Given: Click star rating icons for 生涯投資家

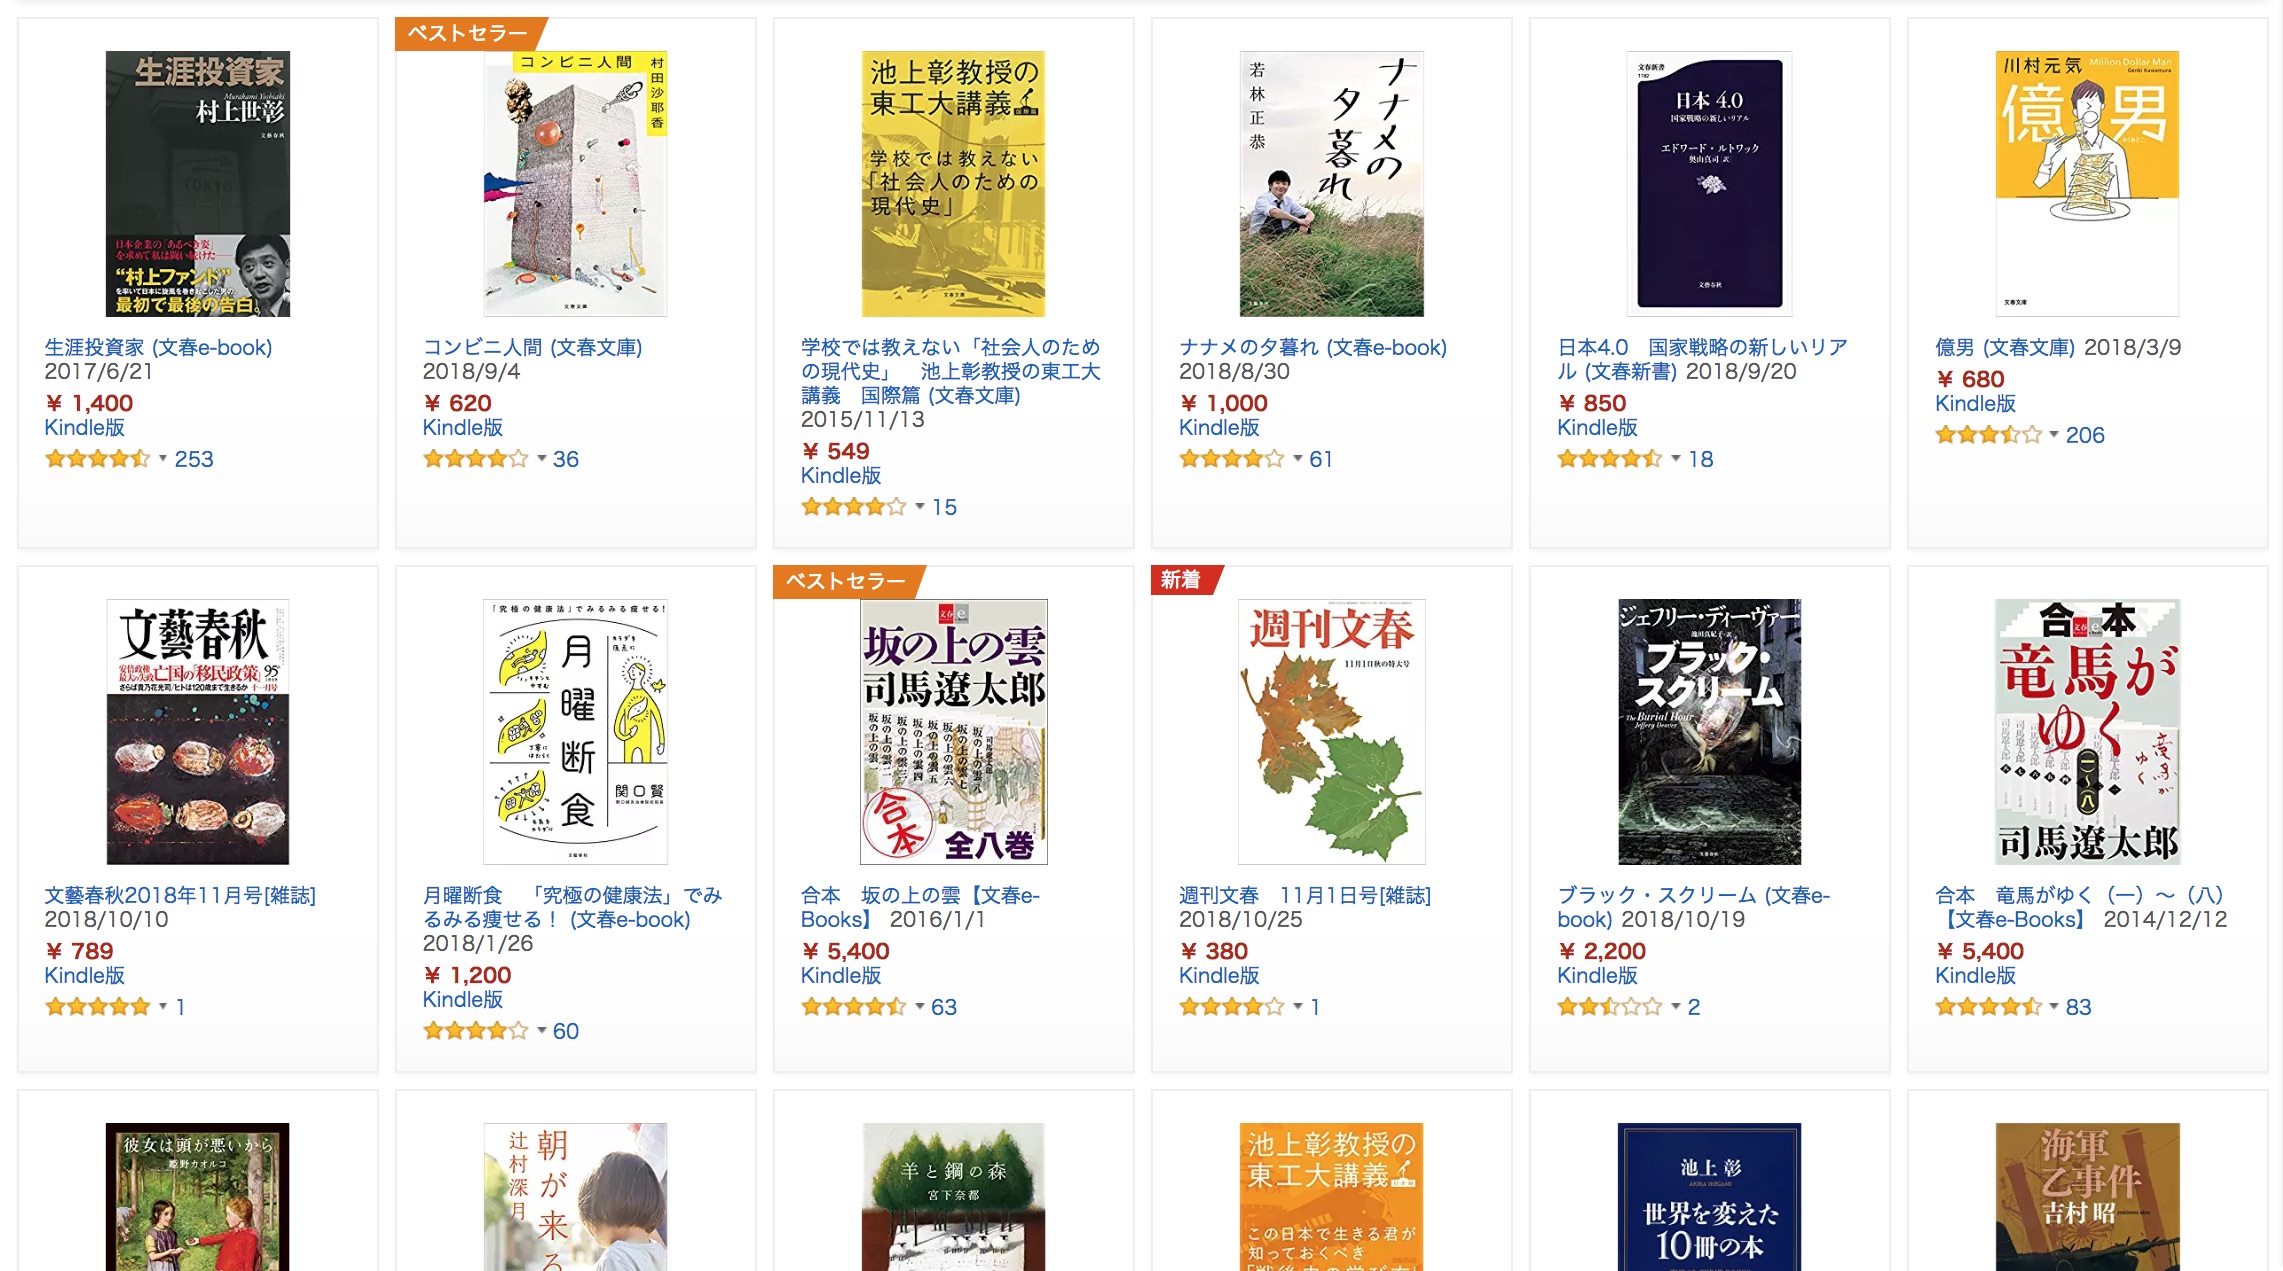Looking at the screenshot, I should 97,459.
